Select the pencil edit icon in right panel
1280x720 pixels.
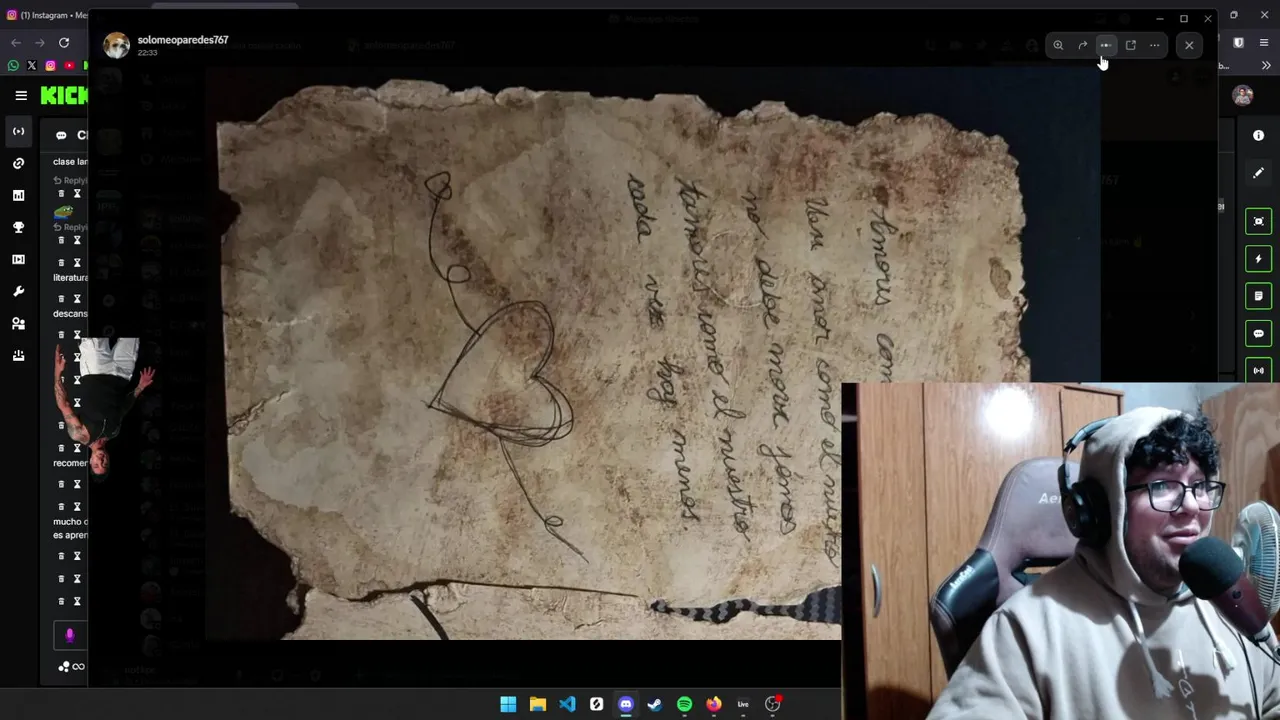(x=1259, y=173)
